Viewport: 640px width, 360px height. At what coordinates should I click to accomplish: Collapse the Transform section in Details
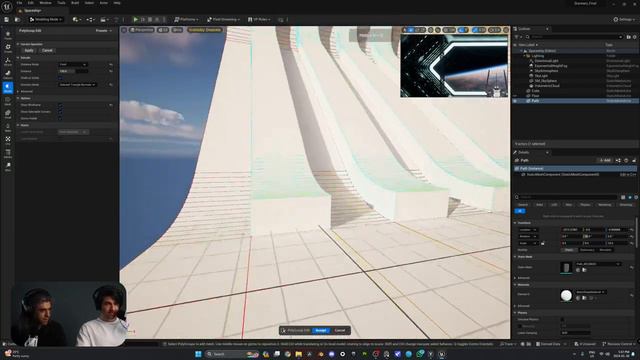point(515,223)
